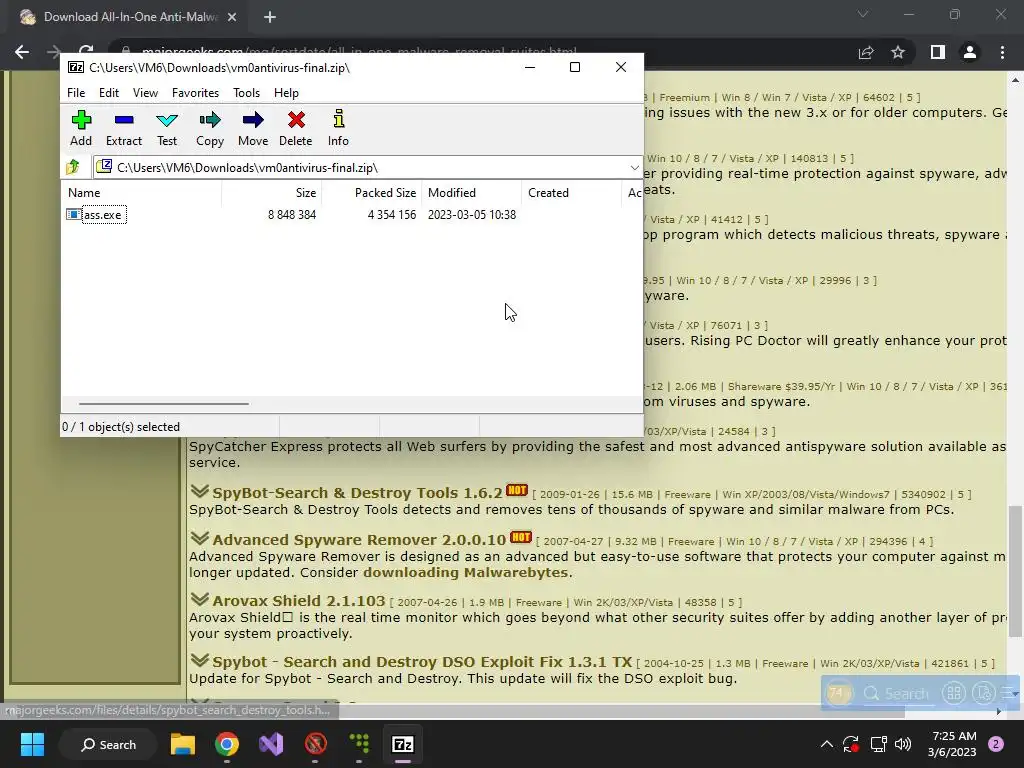Toggle the Chrome side panel icon
This screenshot has height=768, width=1024.
pos(938,52)
